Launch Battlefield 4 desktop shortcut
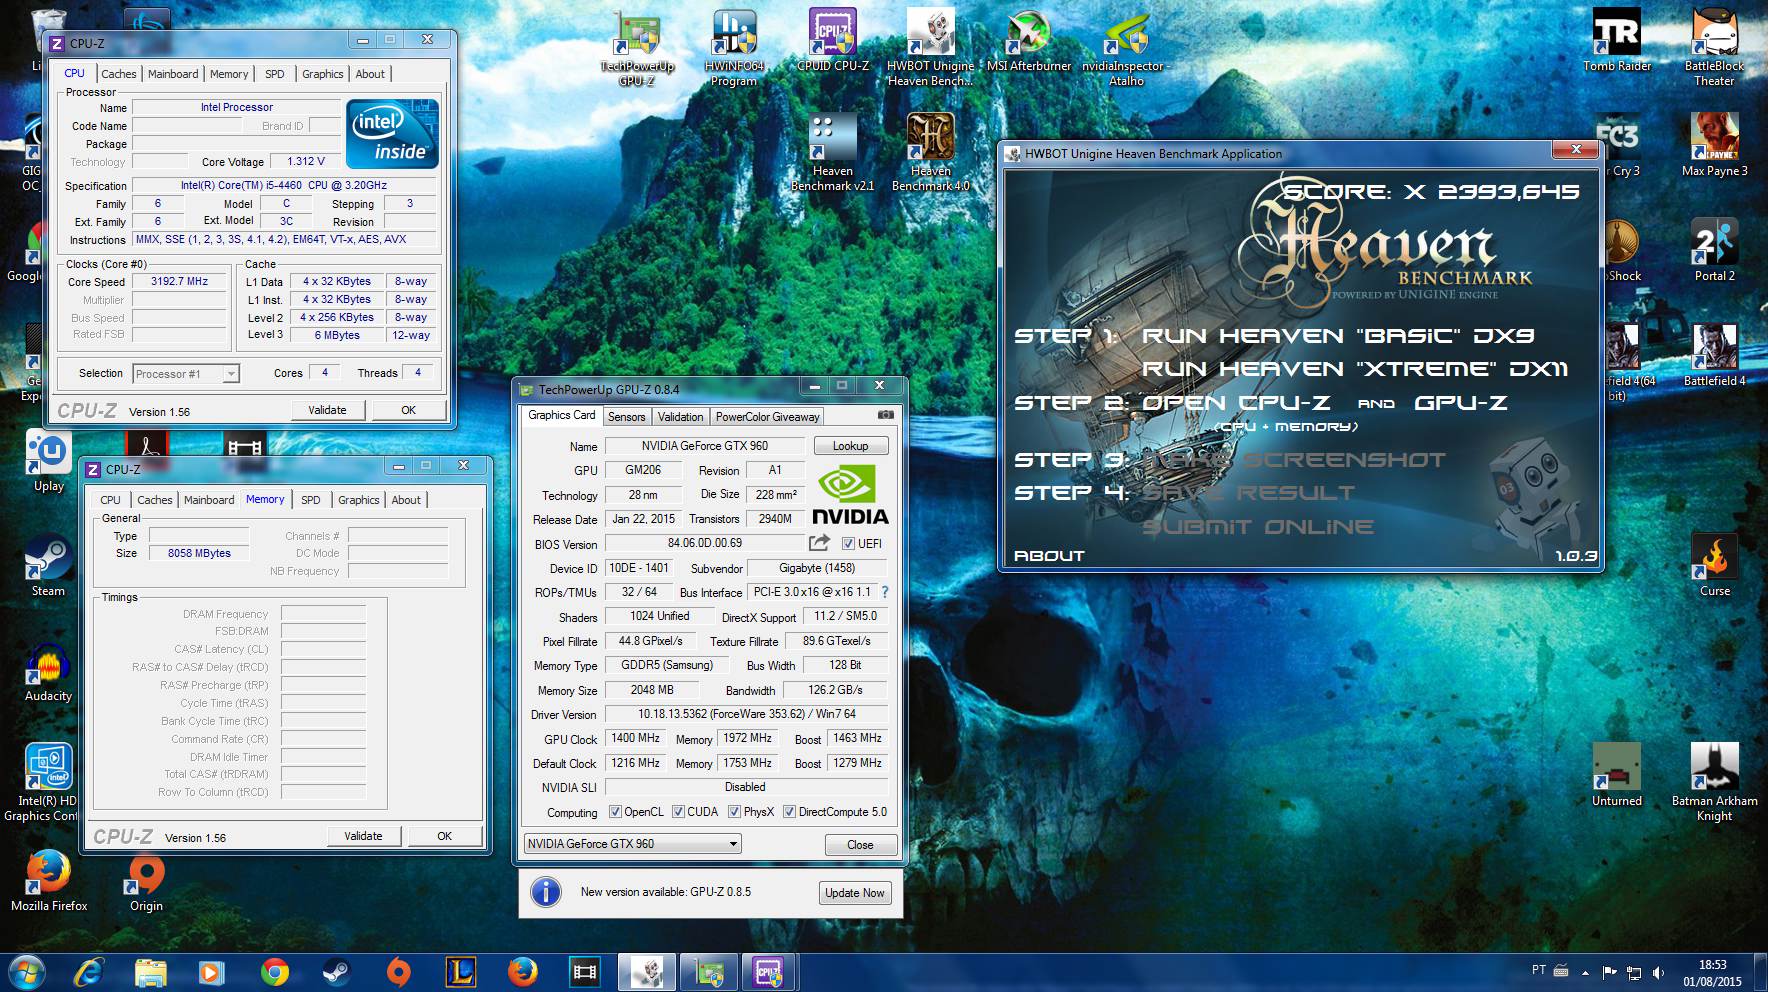Screen dimensions: 1768x992 tap(1714, 356)
